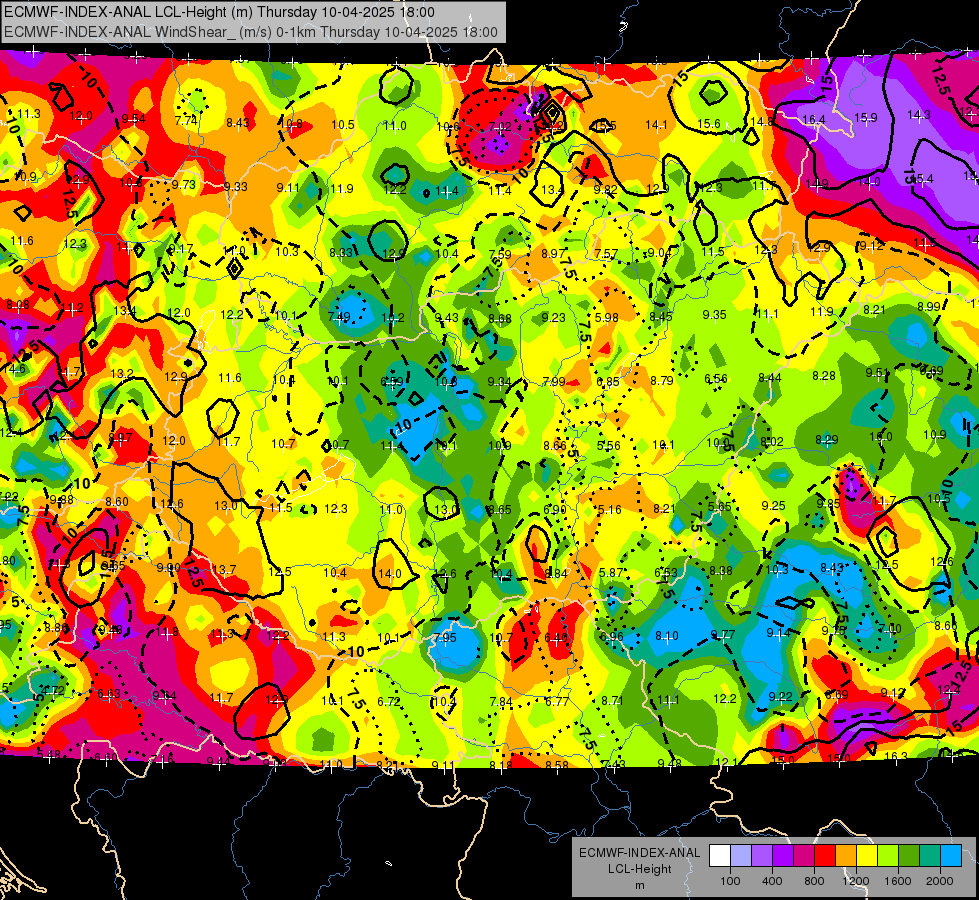Click the shear value 9.35
The image size is (979, 900).
pyautogui.click(x=714, y=315)
